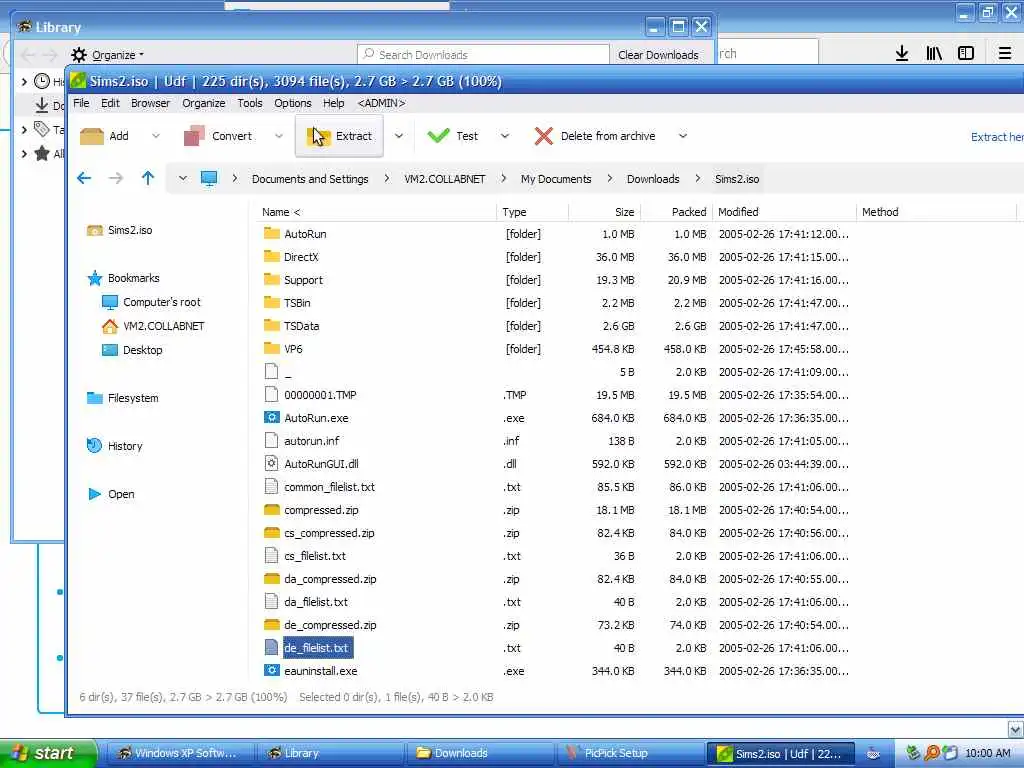Expand breadcrumb chevron after Documents and Settings

click(x=387, y=178)
